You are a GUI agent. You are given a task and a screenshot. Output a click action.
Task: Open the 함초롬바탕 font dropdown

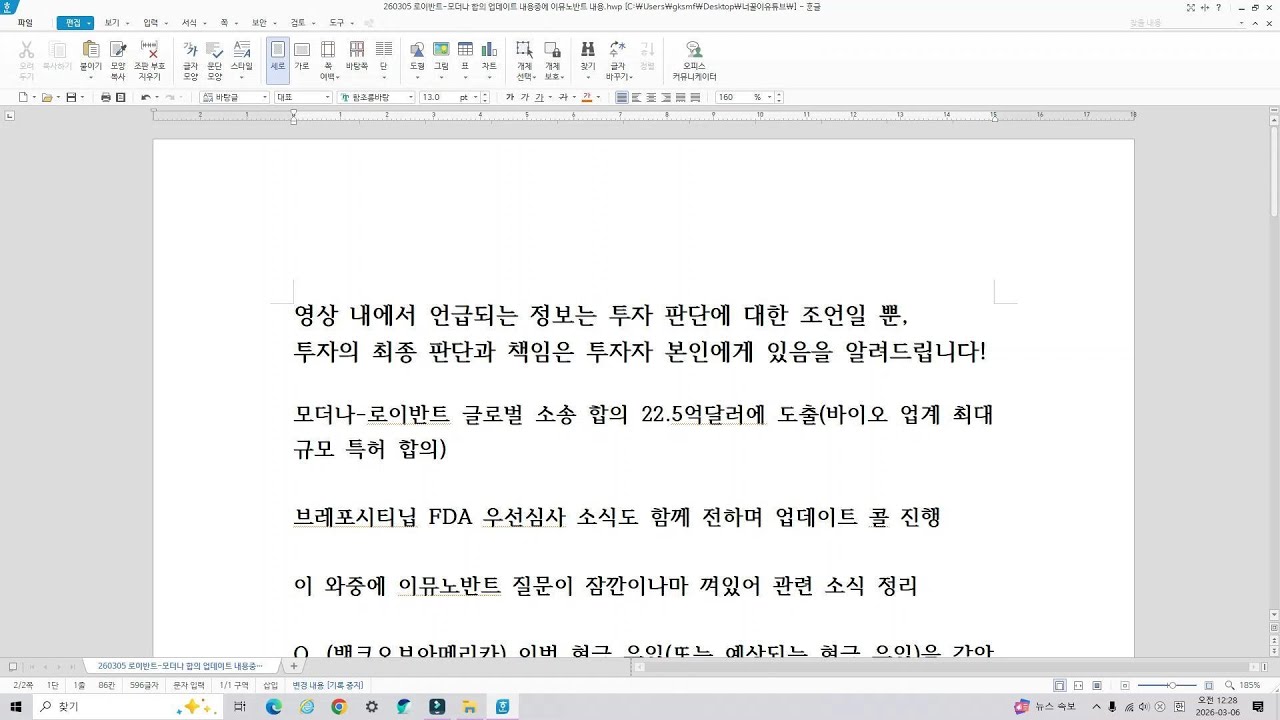tap(410, 97)
